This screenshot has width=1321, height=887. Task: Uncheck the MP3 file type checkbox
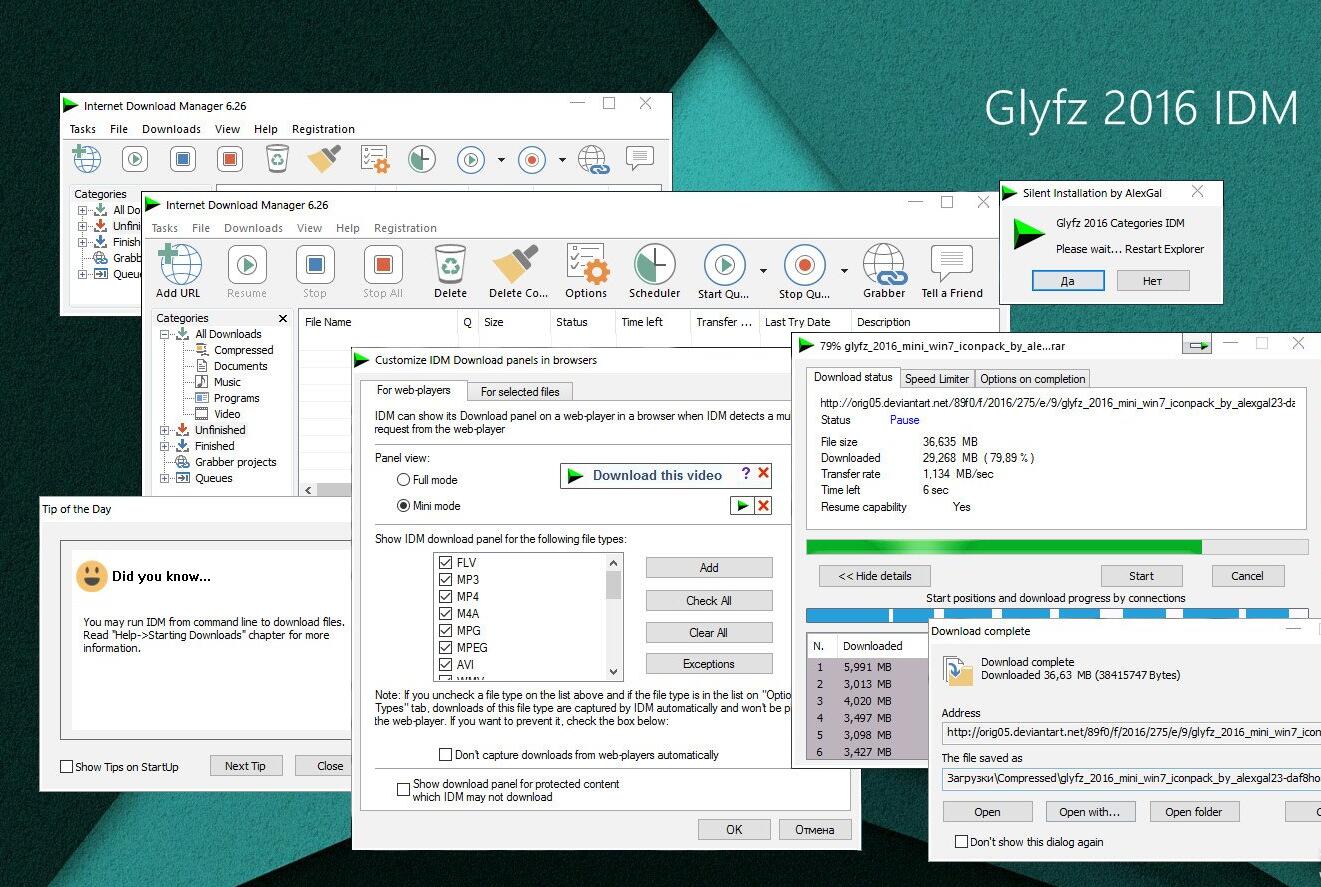click(x=446, y=580)
